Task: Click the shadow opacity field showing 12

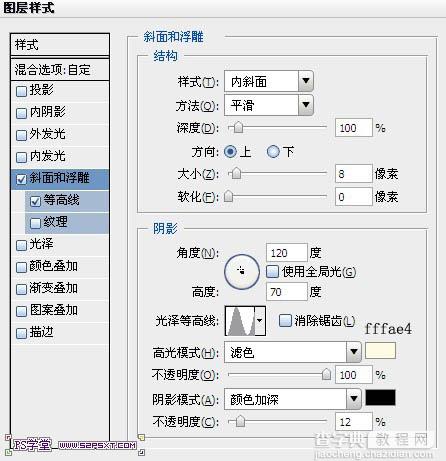Action: (354, 422)
